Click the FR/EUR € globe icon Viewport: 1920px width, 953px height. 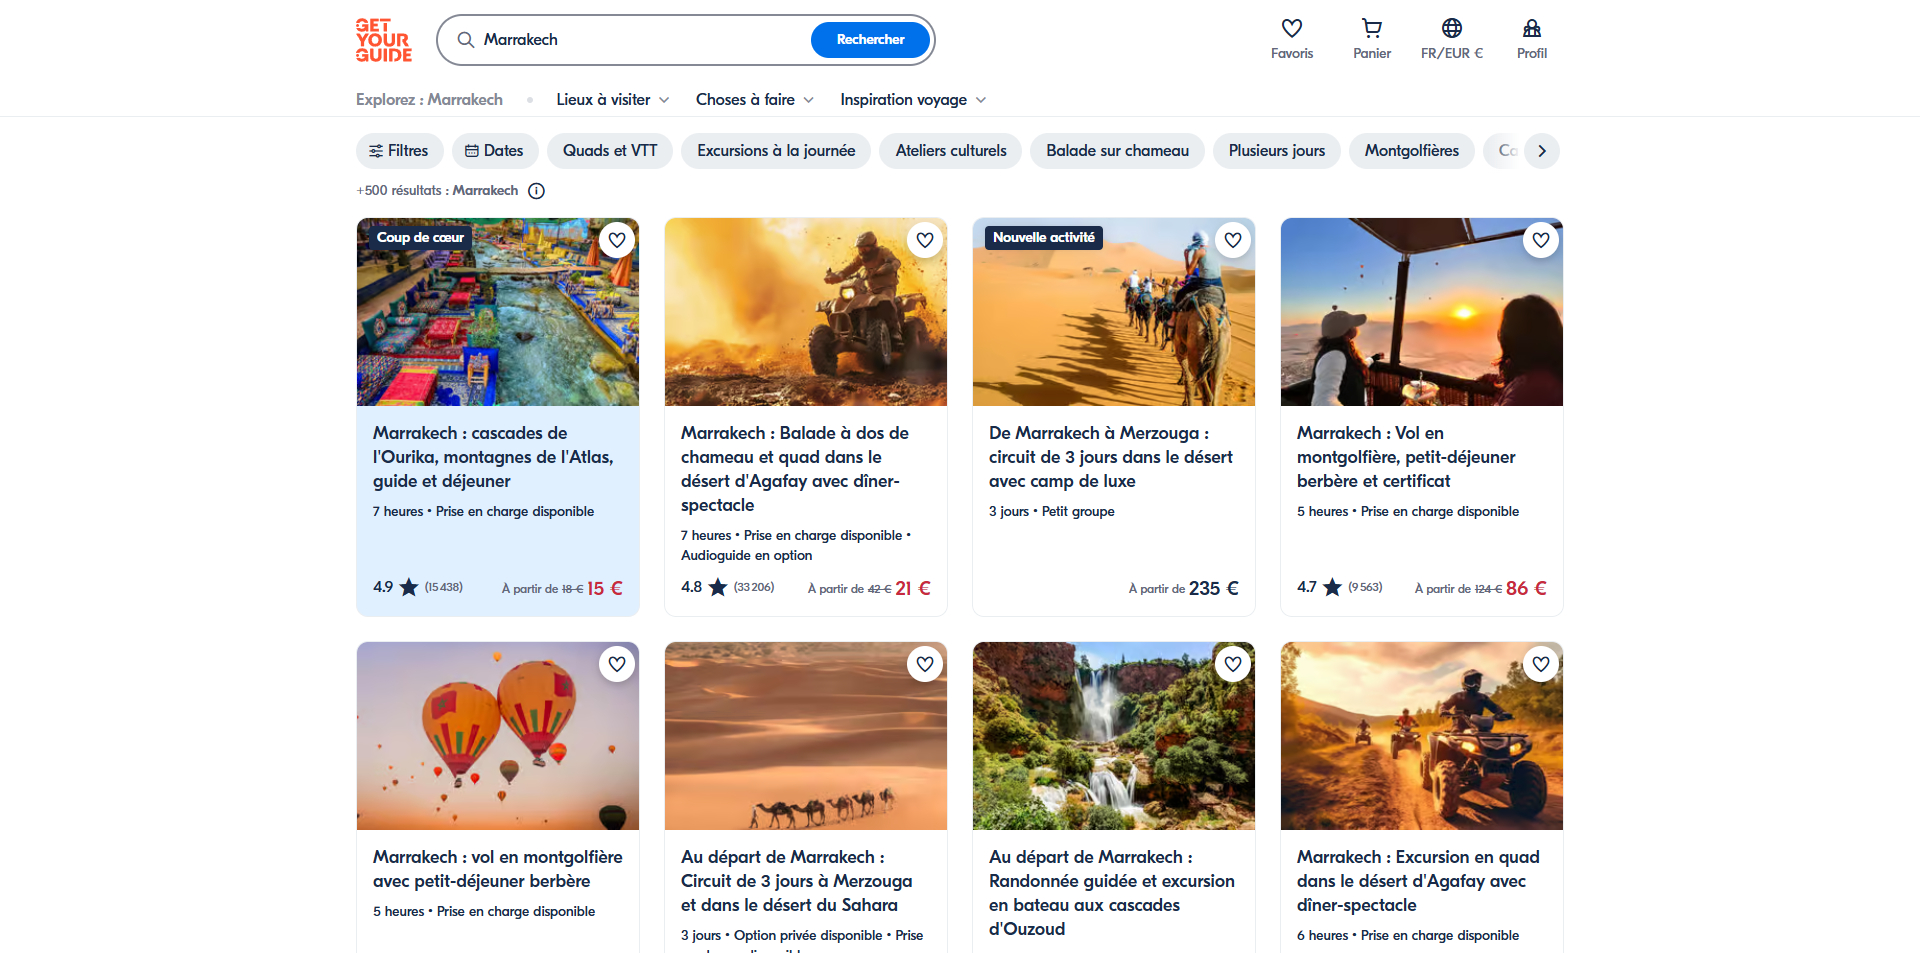[x=1452, y=28]
